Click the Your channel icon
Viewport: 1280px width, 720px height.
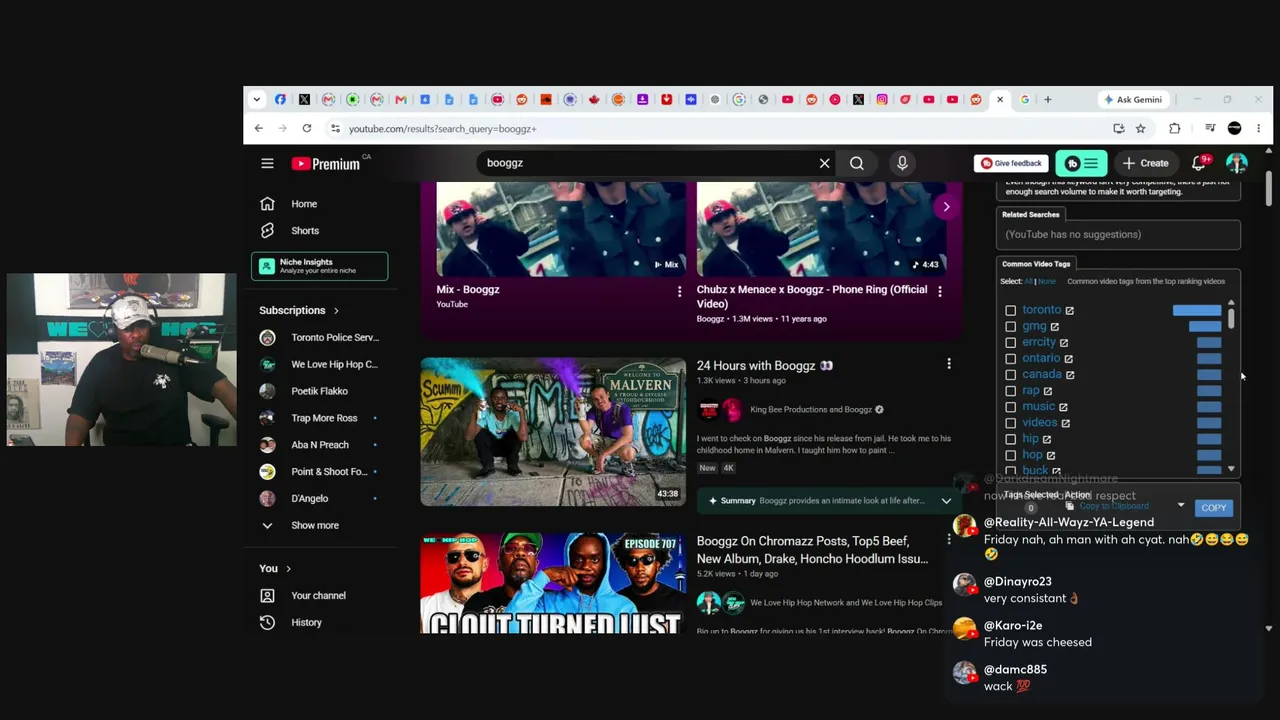[x=267, y=595]
